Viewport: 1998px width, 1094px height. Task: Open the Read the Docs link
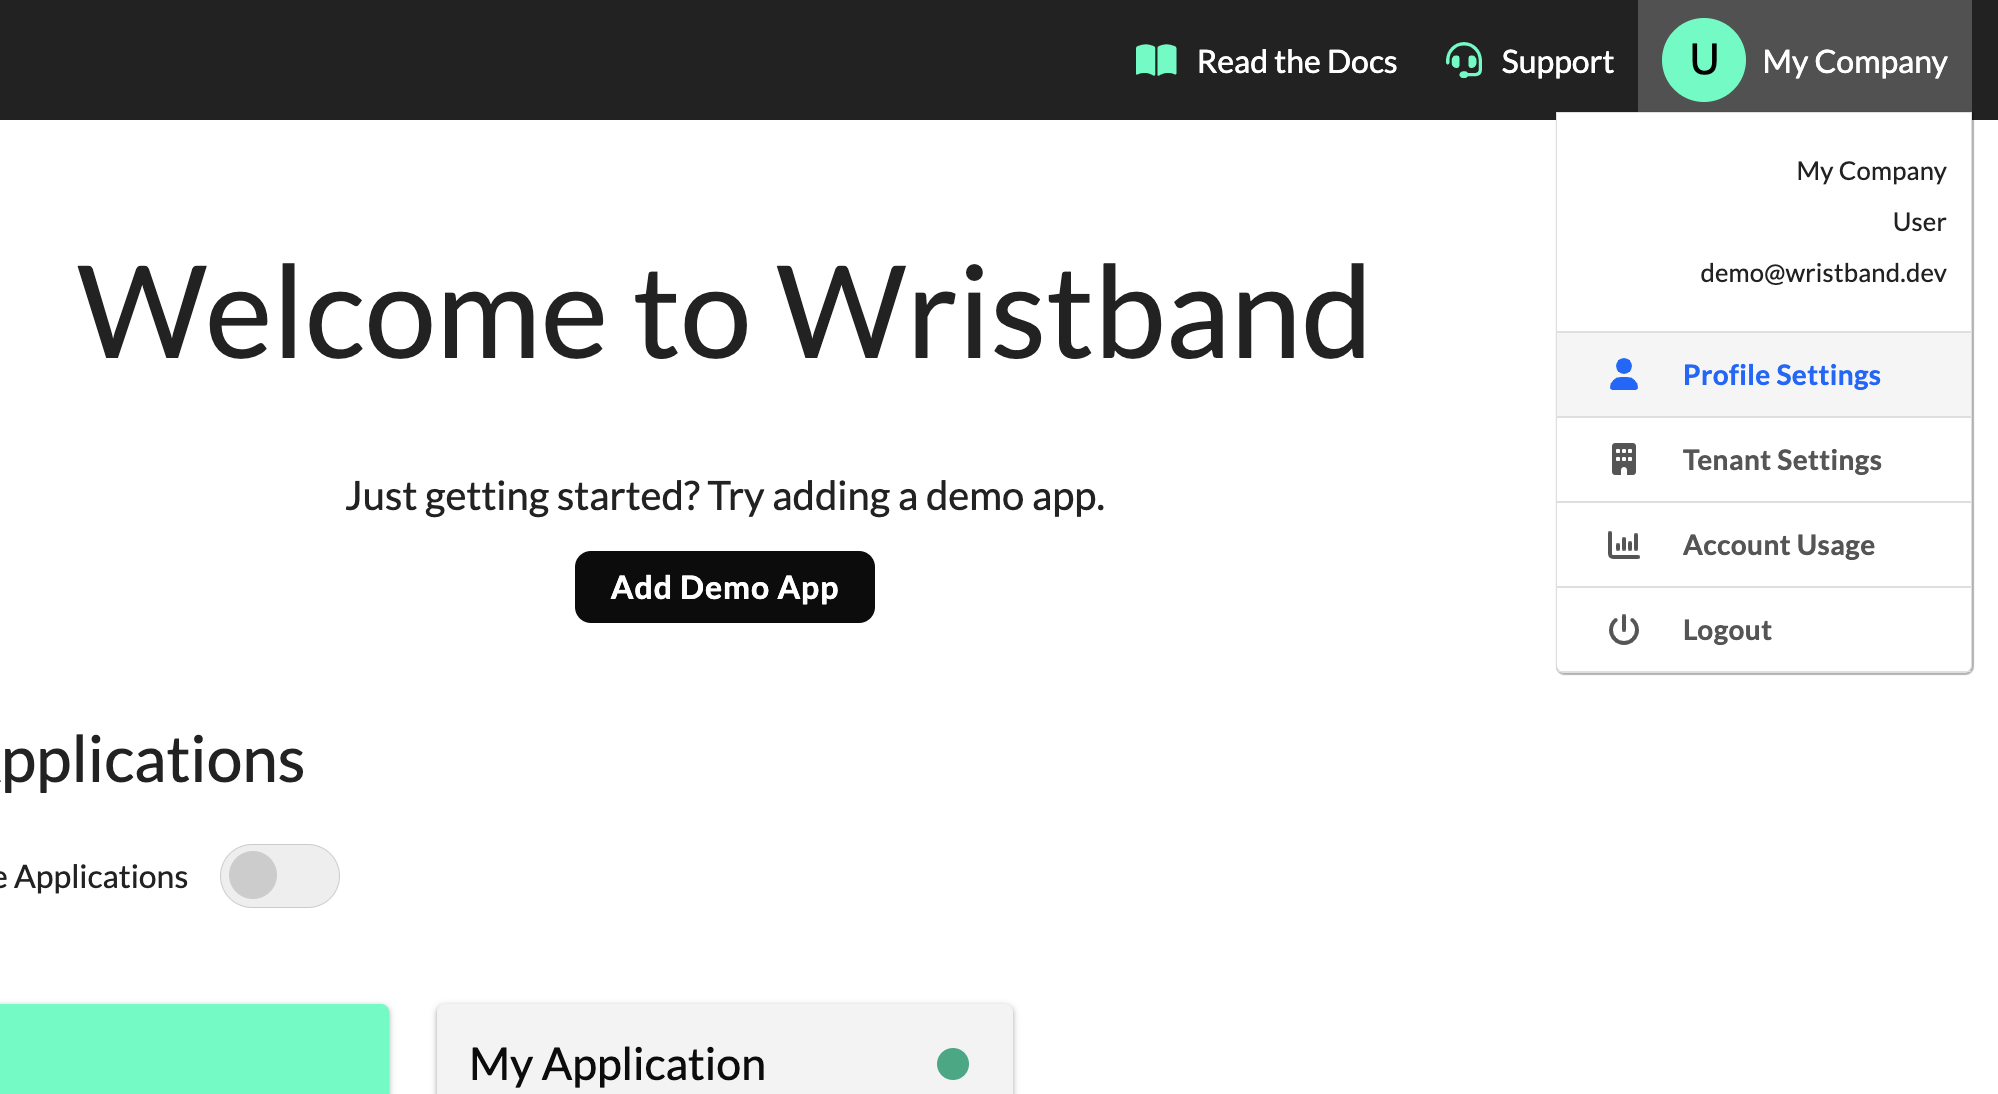pos(1266,61)
